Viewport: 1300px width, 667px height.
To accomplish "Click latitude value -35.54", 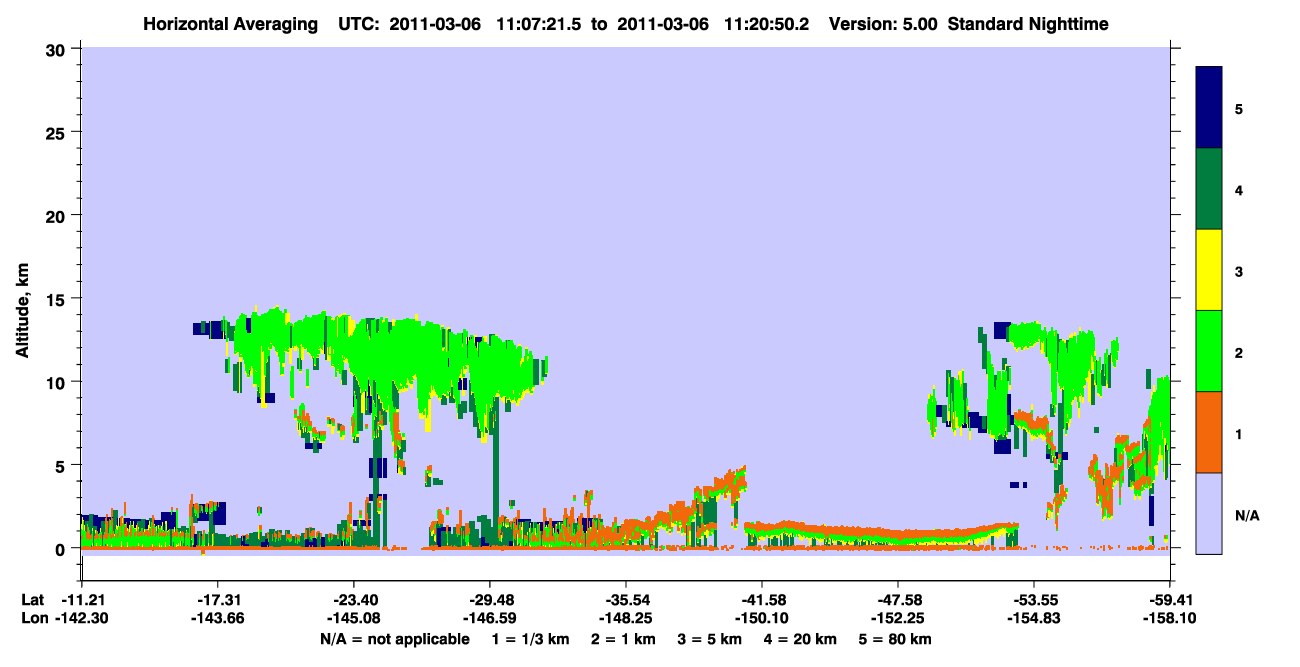I will pyautogui.click(x=625, y=600).
